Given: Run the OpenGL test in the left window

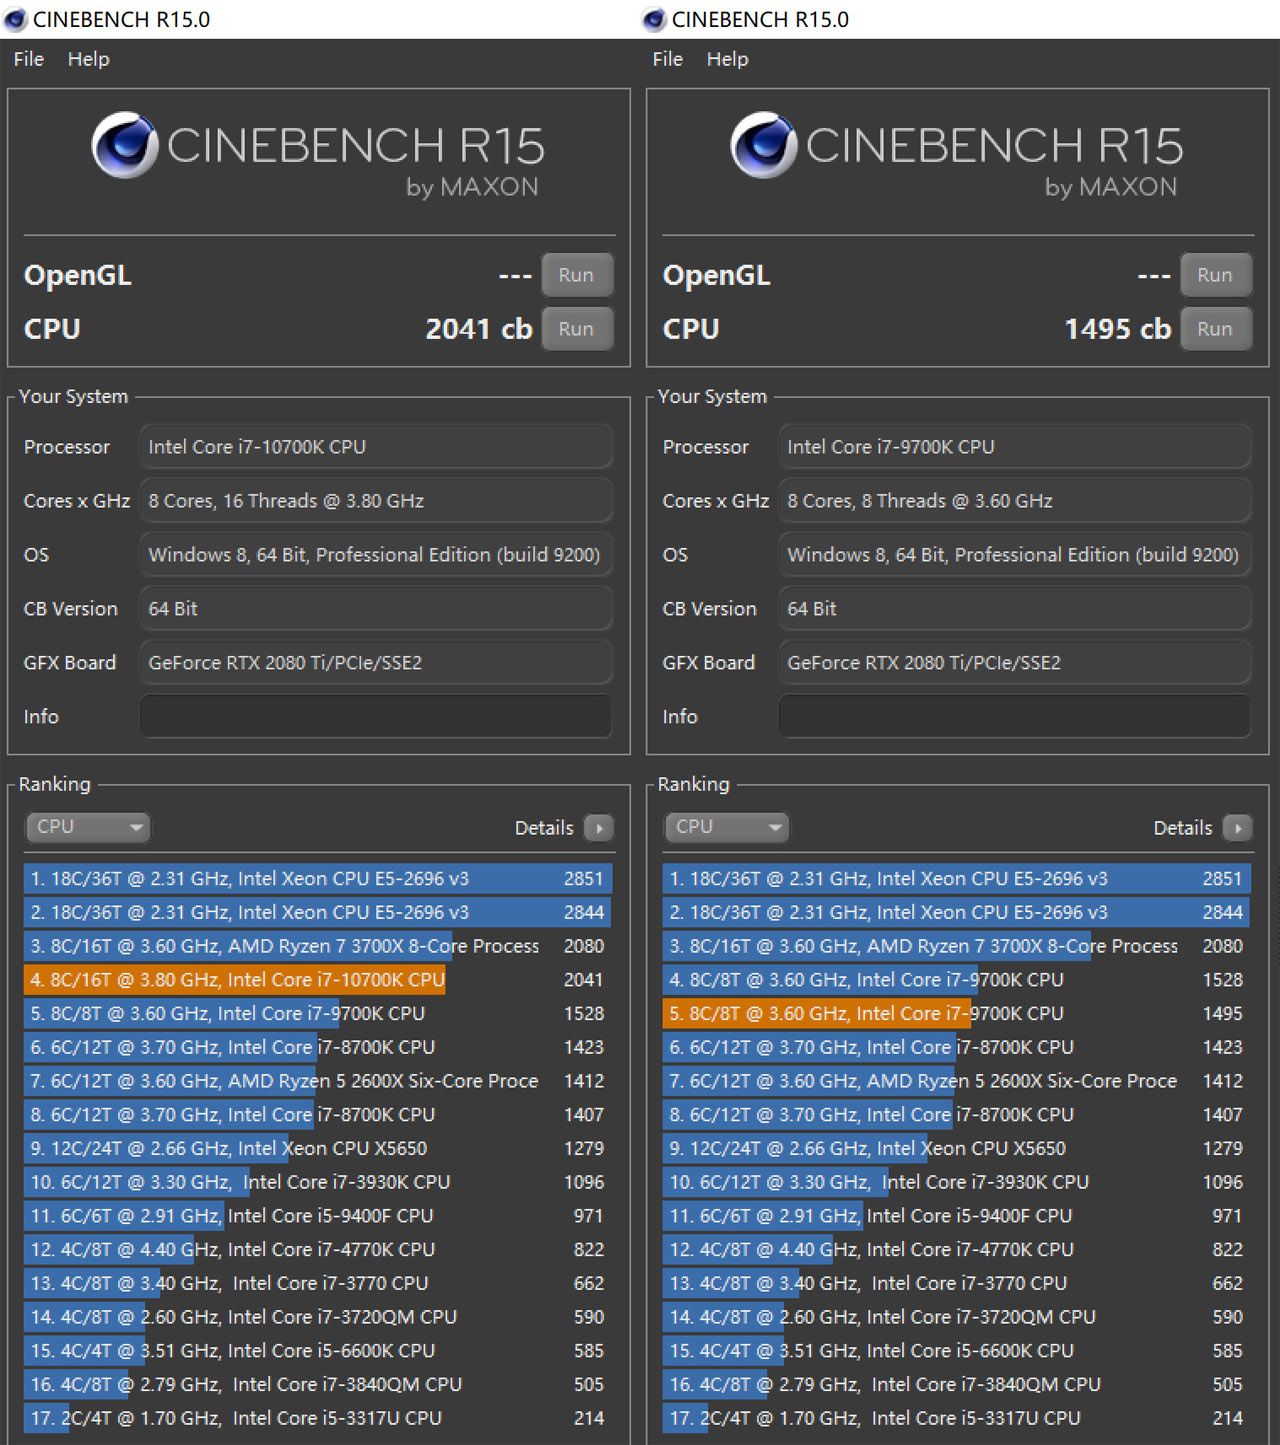Looking at the screenshot, I should 576,275.
